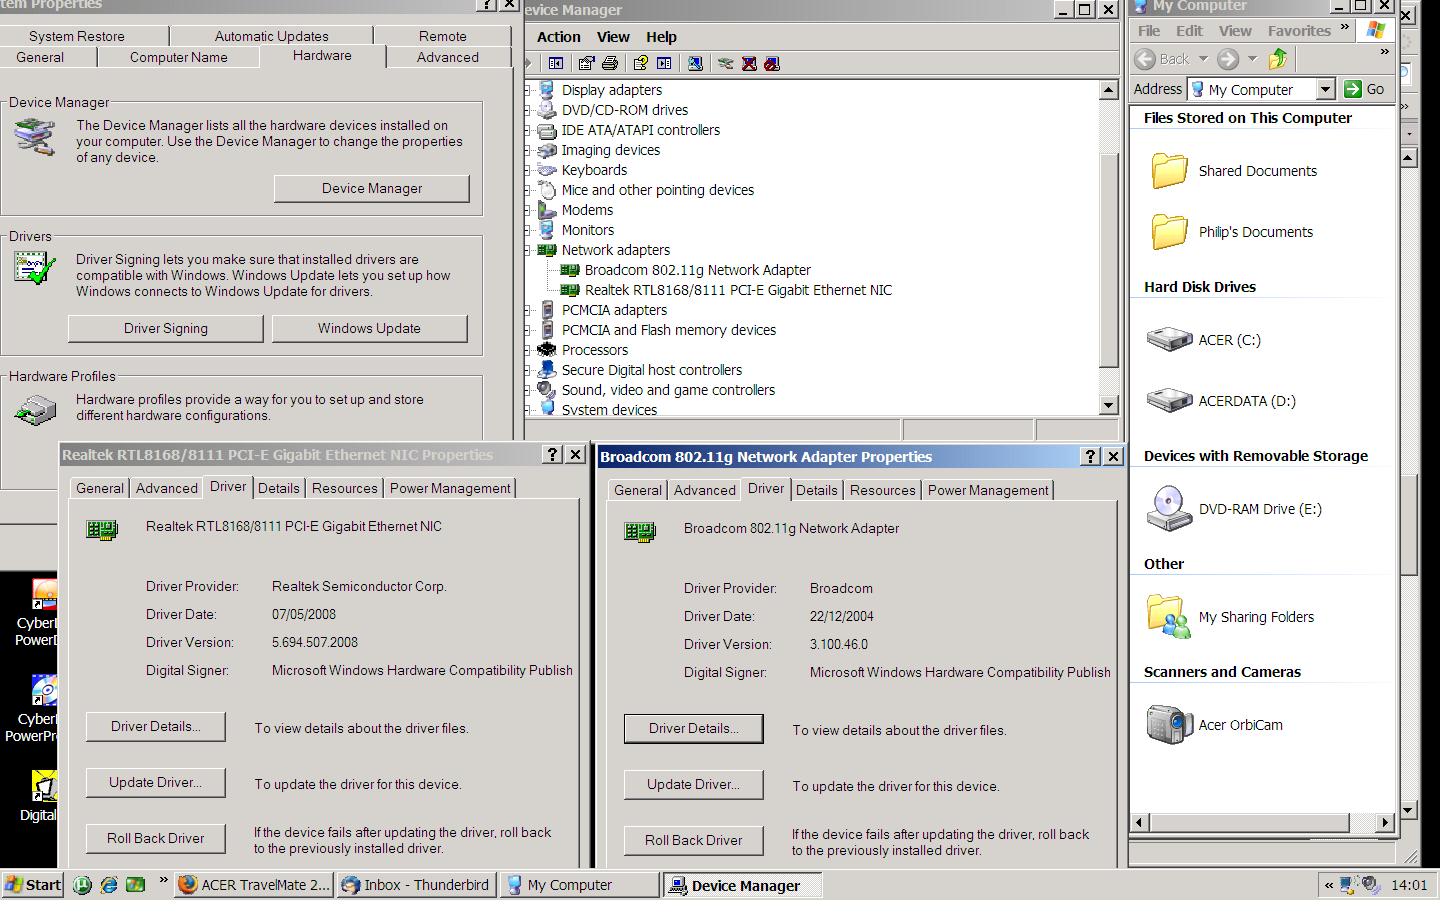Screen dimensions: 1440x914
Task: Expand the DVD/CD-ROM drives node
Action: [529, 110]
